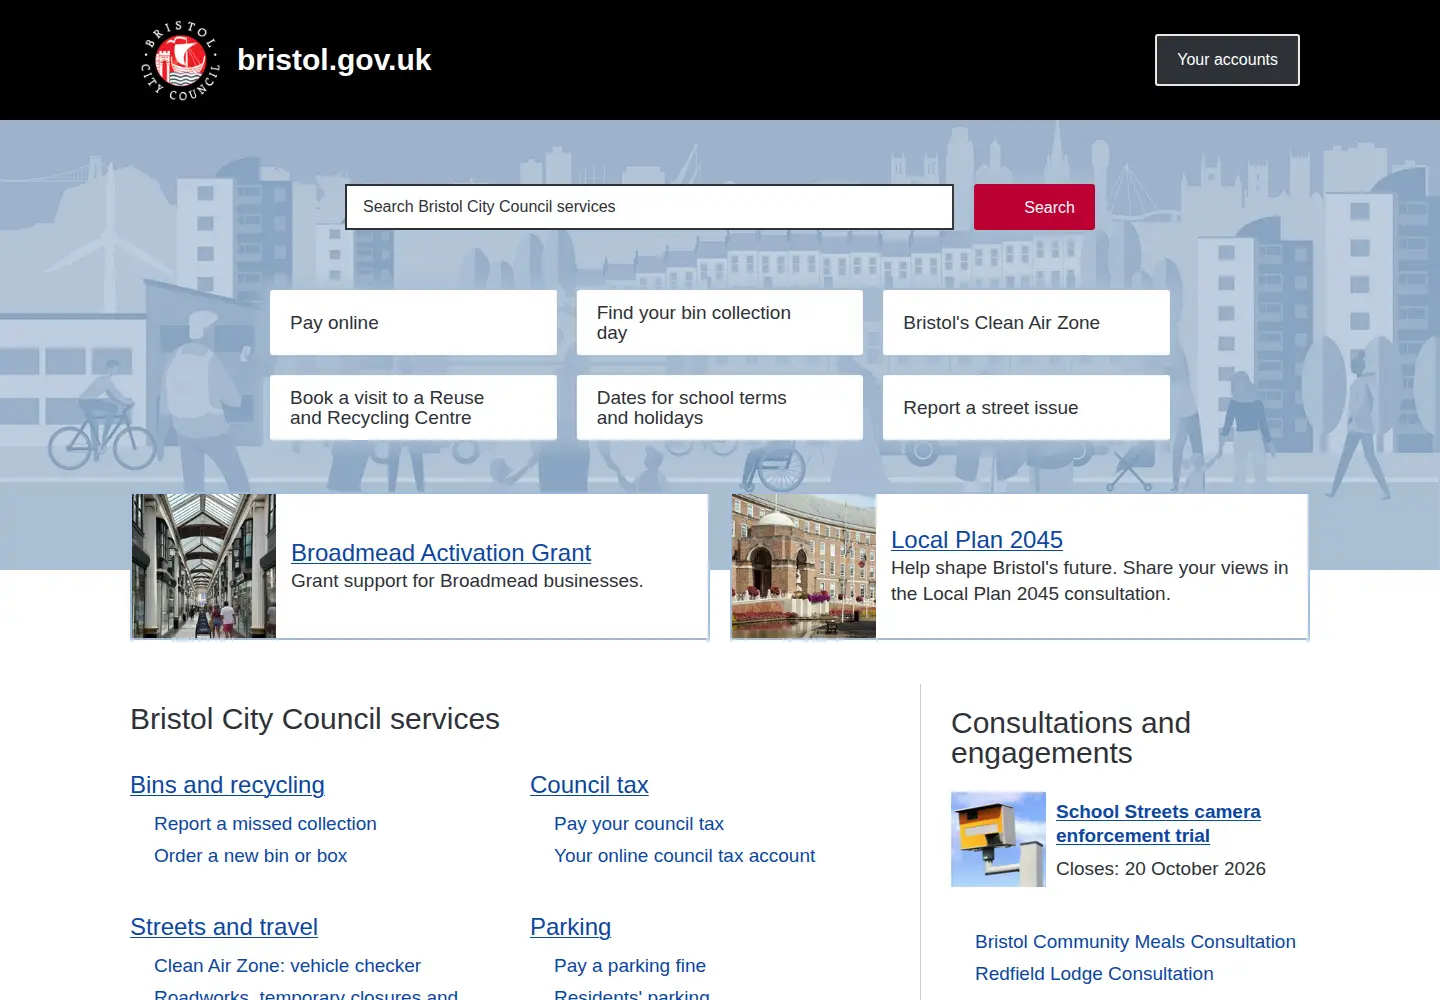1440x1000 pixels.
Task: Click the 'Consultations and engagements' heading
Action: (x=1071, y=738)
